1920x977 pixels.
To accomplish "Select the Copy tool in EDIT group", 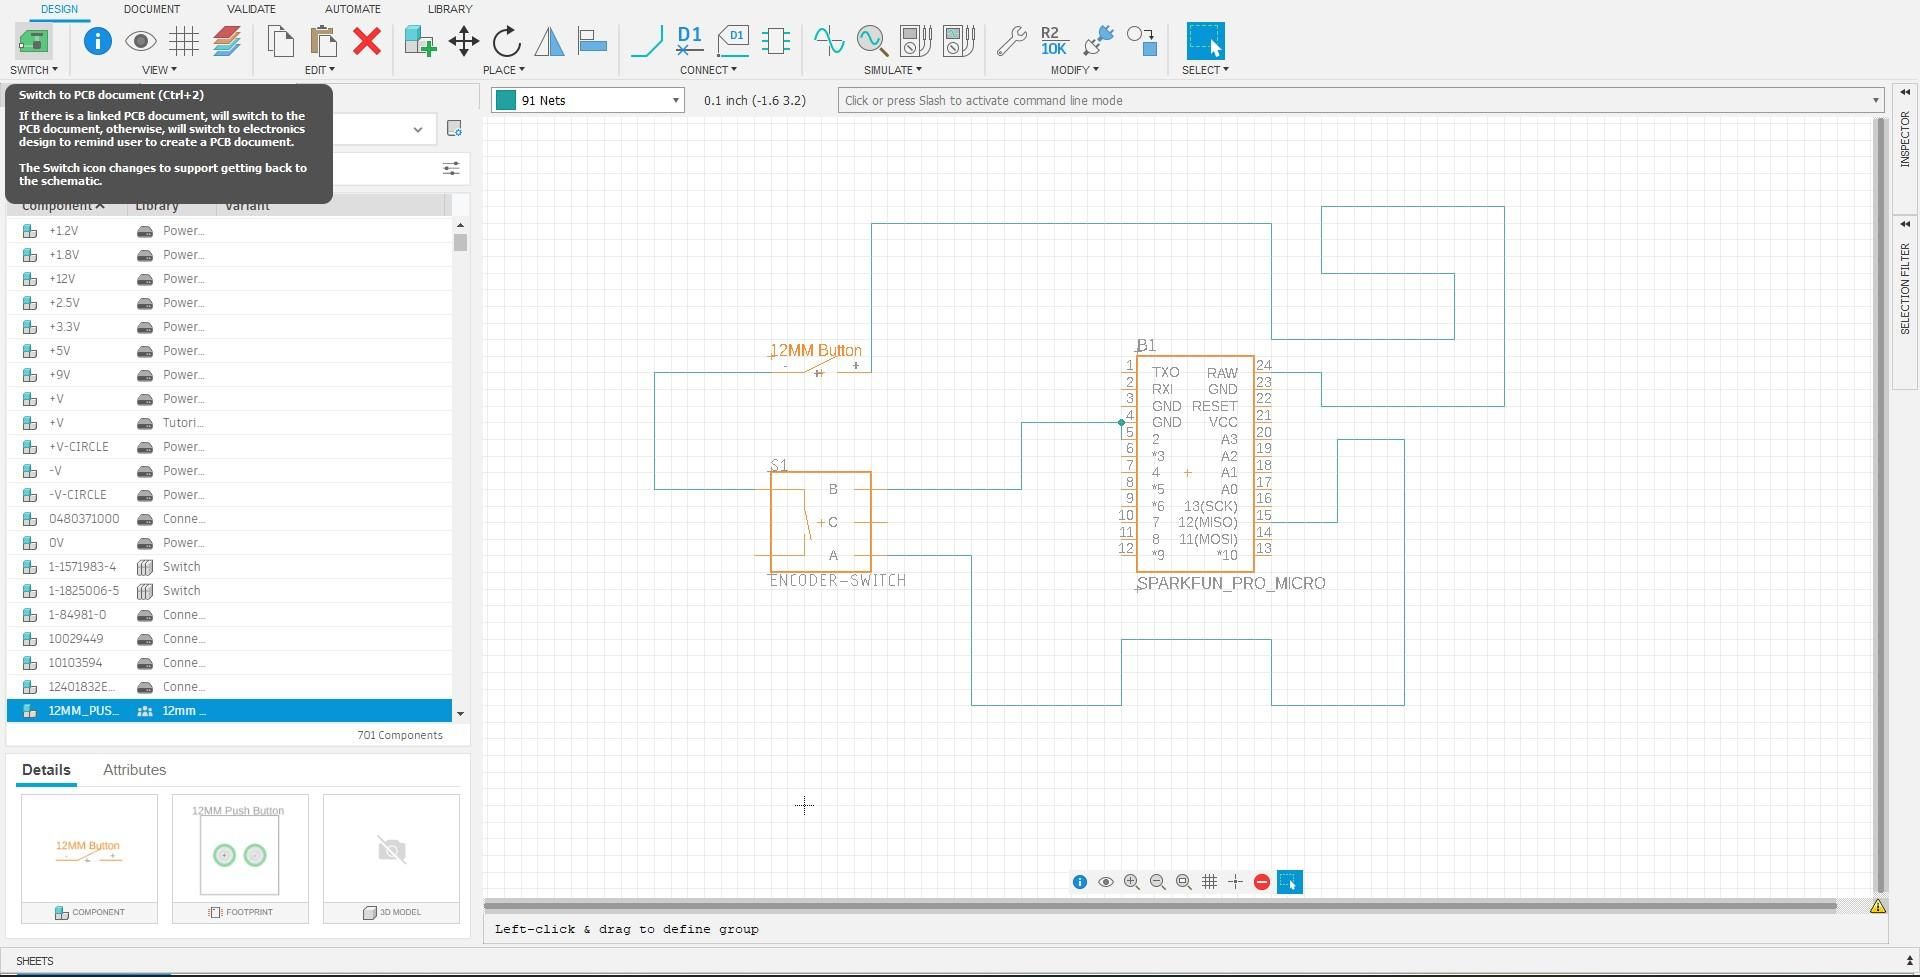I will [x=280, y=41].
